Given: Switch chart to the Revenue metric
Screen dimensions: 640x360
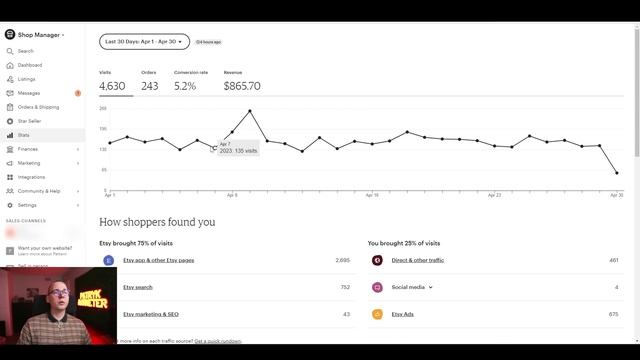Looking at the screenshot, I should click(242, 82).
